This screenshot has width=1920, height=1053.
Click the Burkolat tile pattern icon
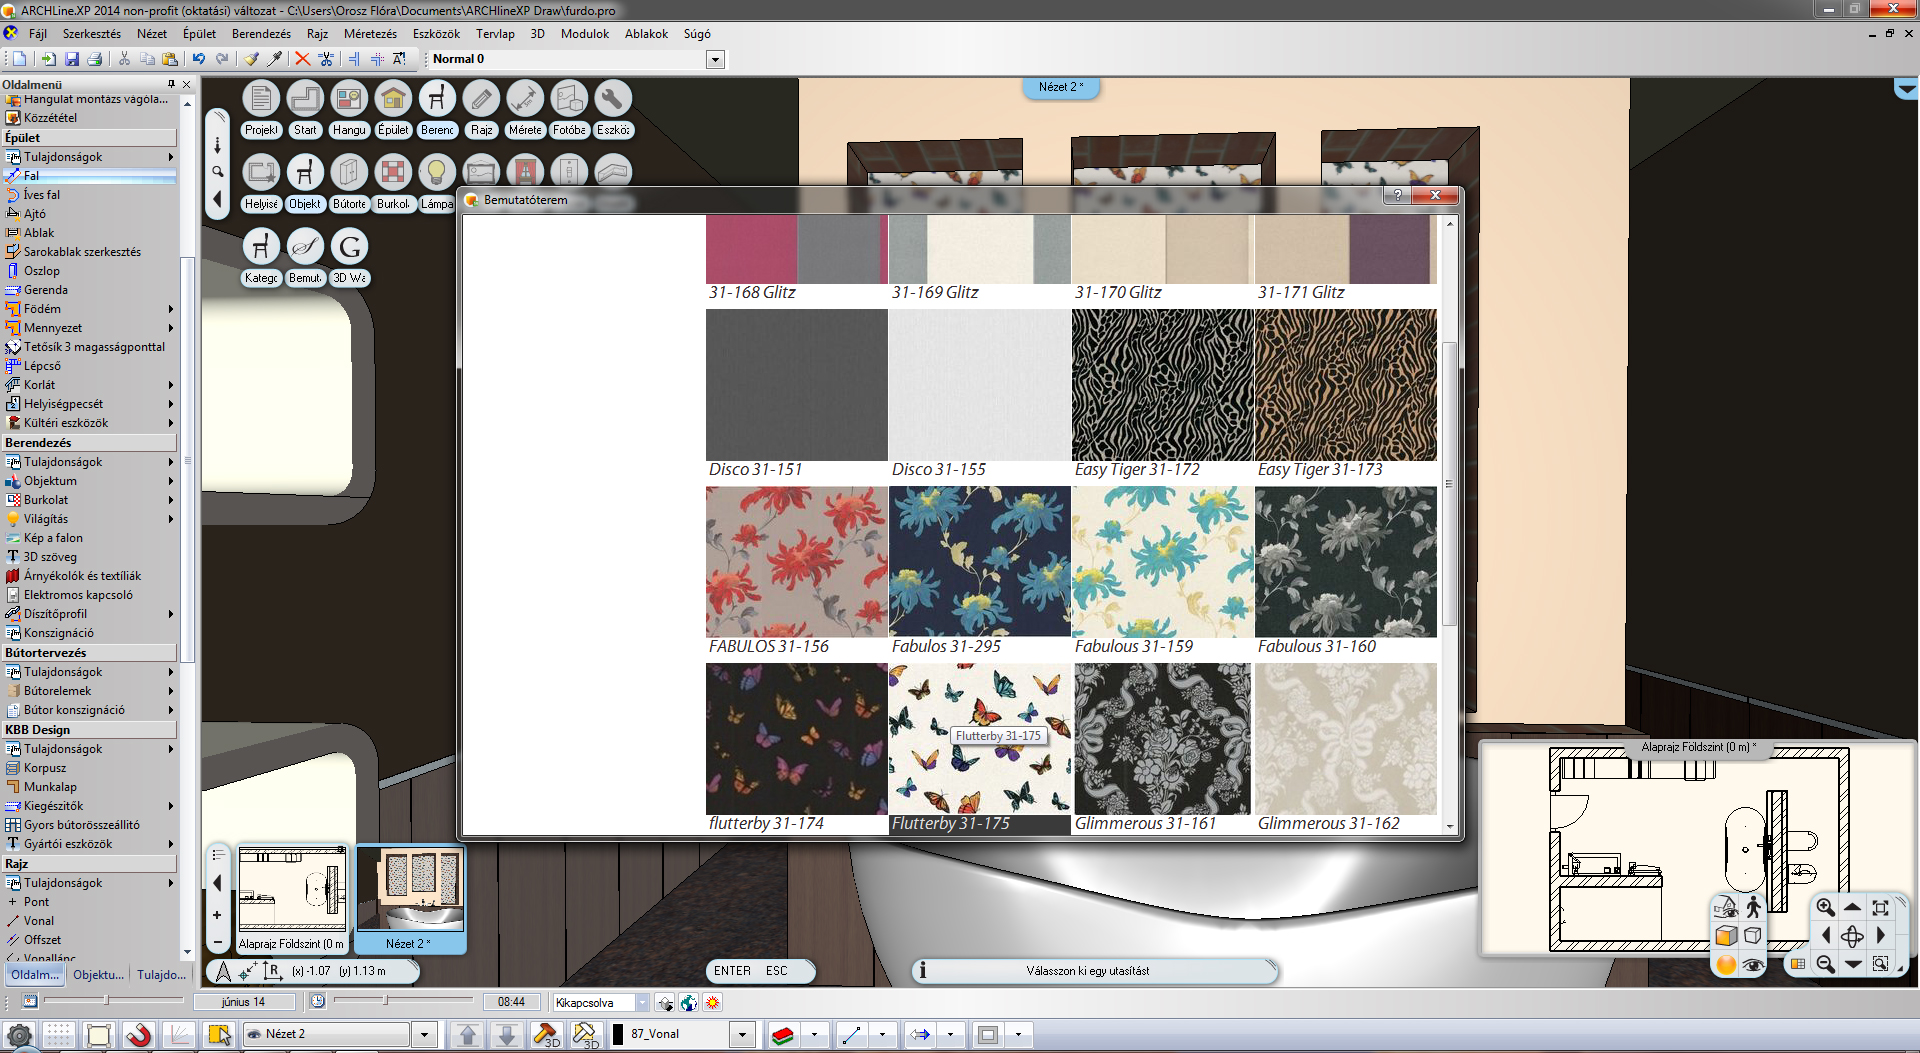393,173
